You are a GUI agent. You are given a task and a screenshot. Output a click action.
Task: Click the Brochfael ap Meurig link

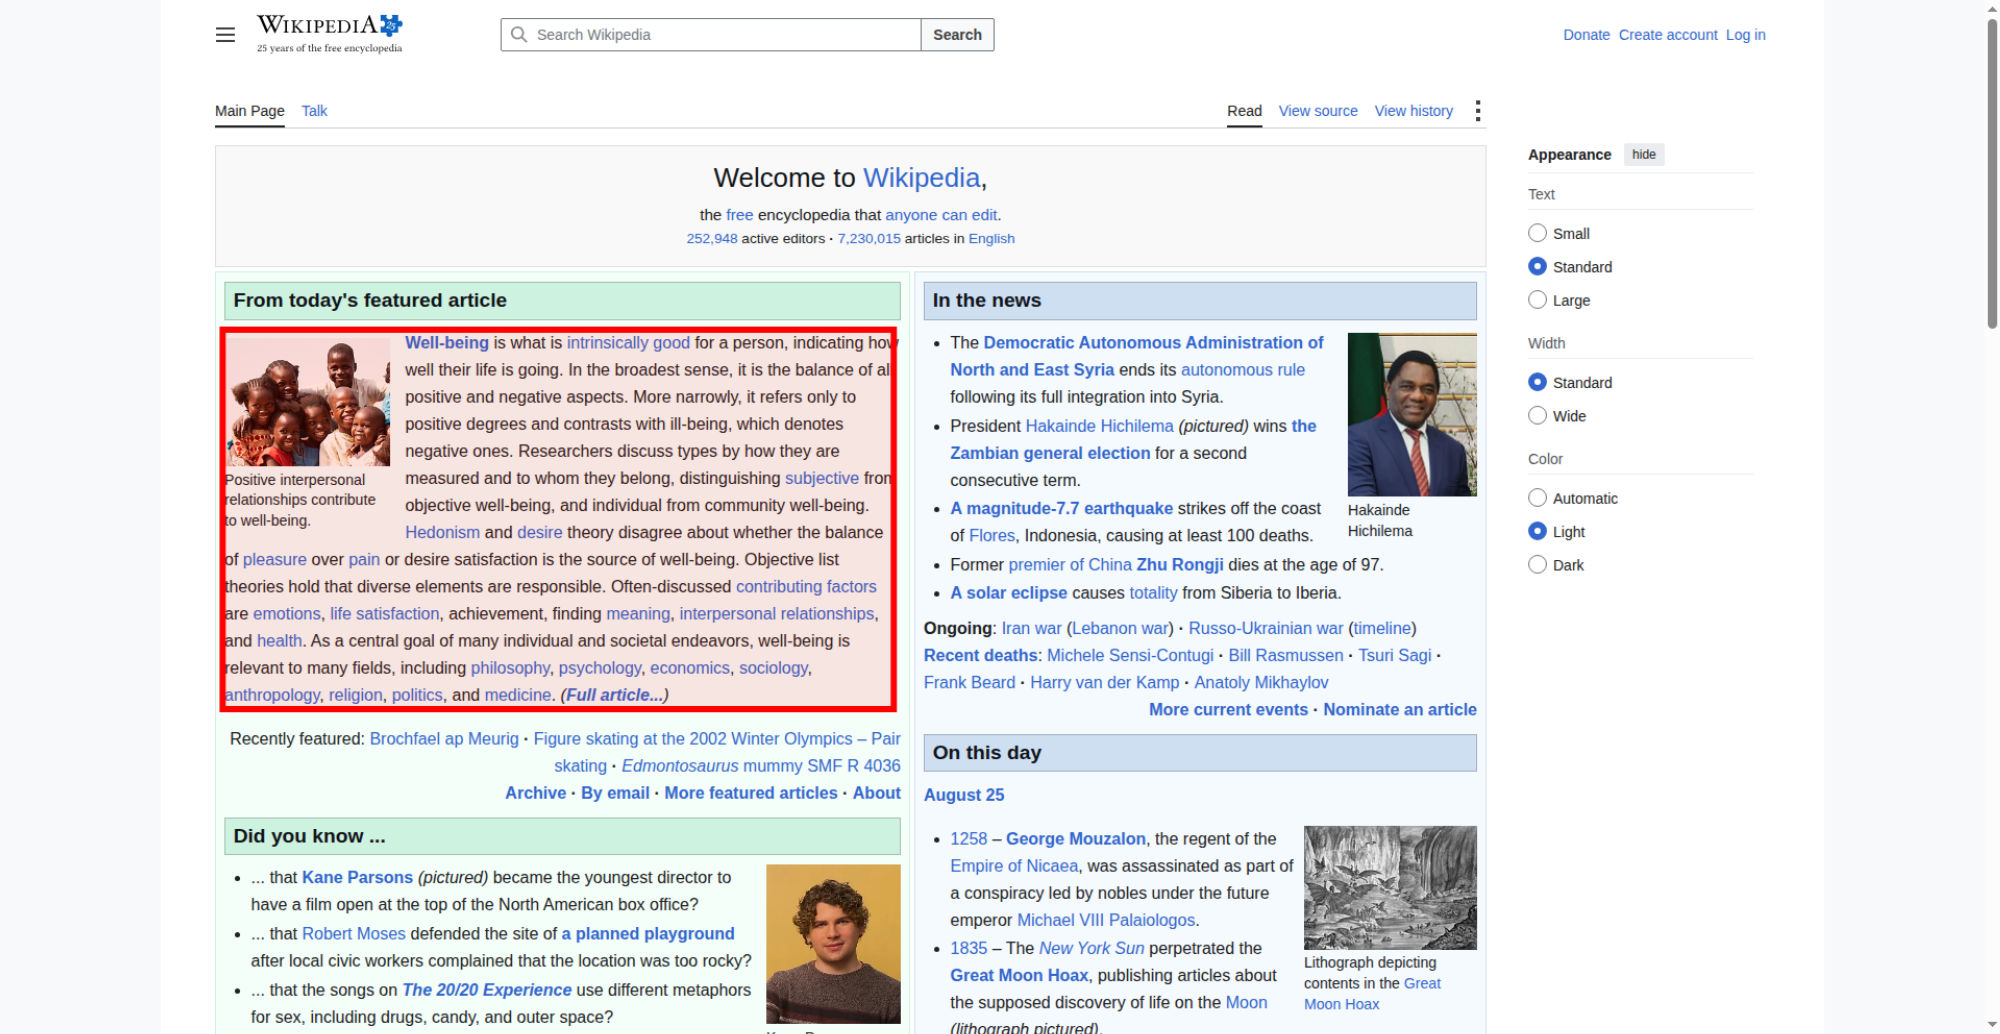pos(444,739)
